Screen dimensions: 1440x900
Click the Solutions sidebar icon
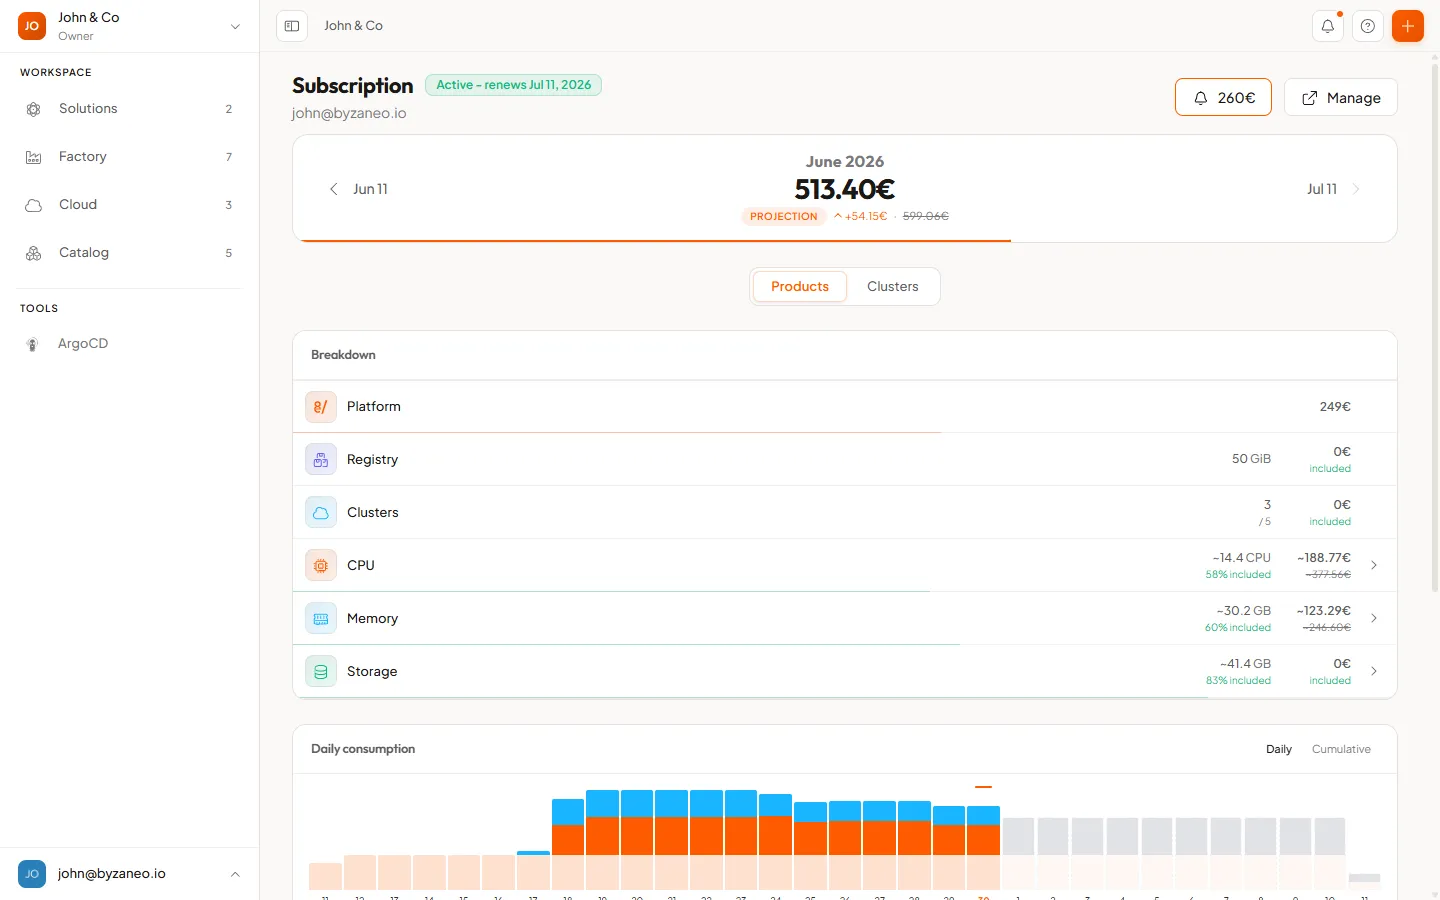point(33,109)
